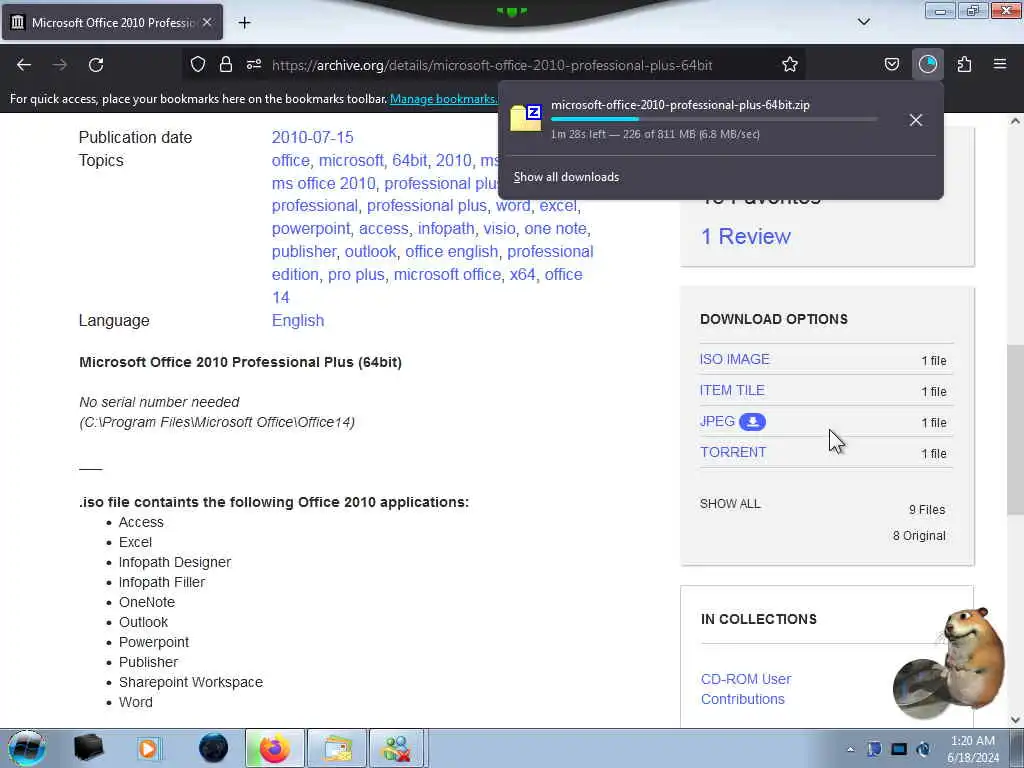Open Manage bookmarks link
Image resolution: width=1024 pixels, height=768 pixels.
tap(443, 99)
